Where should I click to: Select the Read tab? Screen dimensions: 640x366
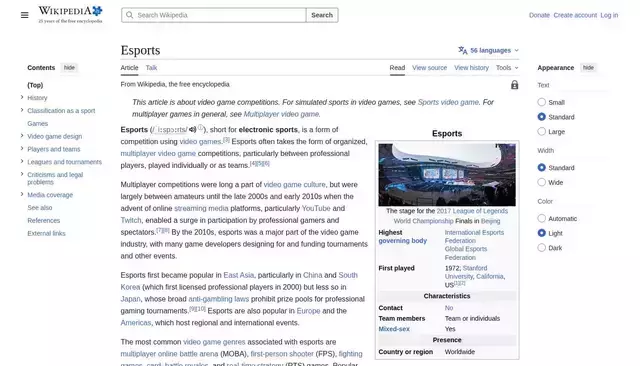click(397, 68)
